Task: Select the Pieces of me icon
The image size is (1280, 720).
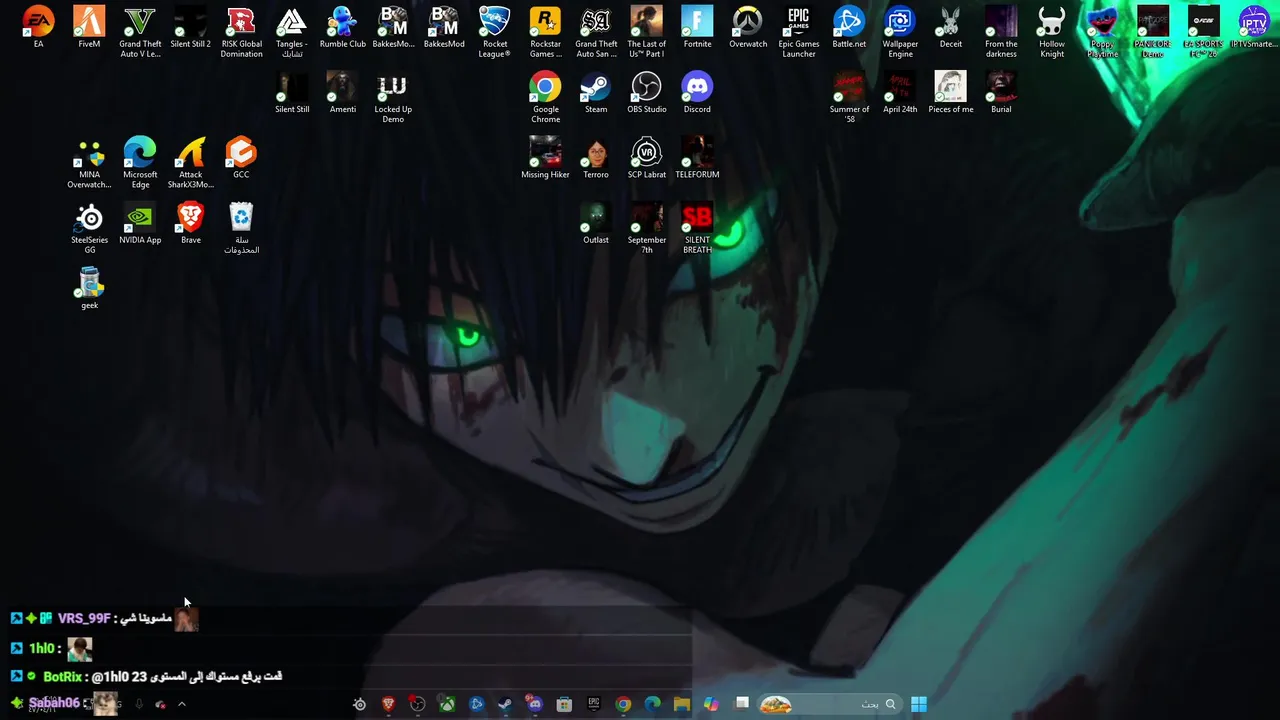Action: [951, 93]
